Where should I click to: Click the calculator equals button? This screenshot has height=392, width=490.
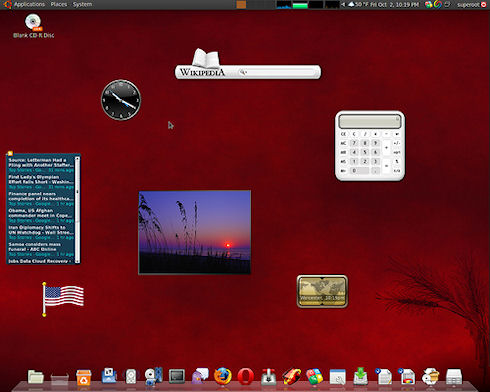point(387,166)
